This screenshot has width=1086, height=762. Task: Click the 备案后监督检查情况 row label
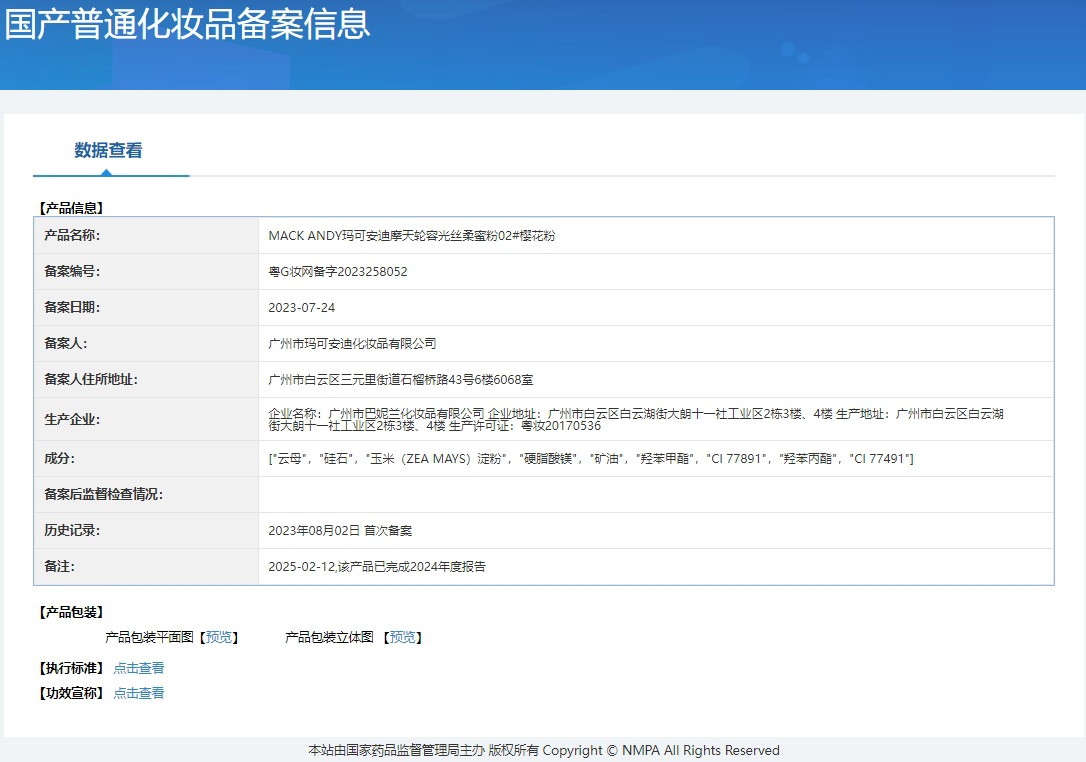(x=103, y=495)
